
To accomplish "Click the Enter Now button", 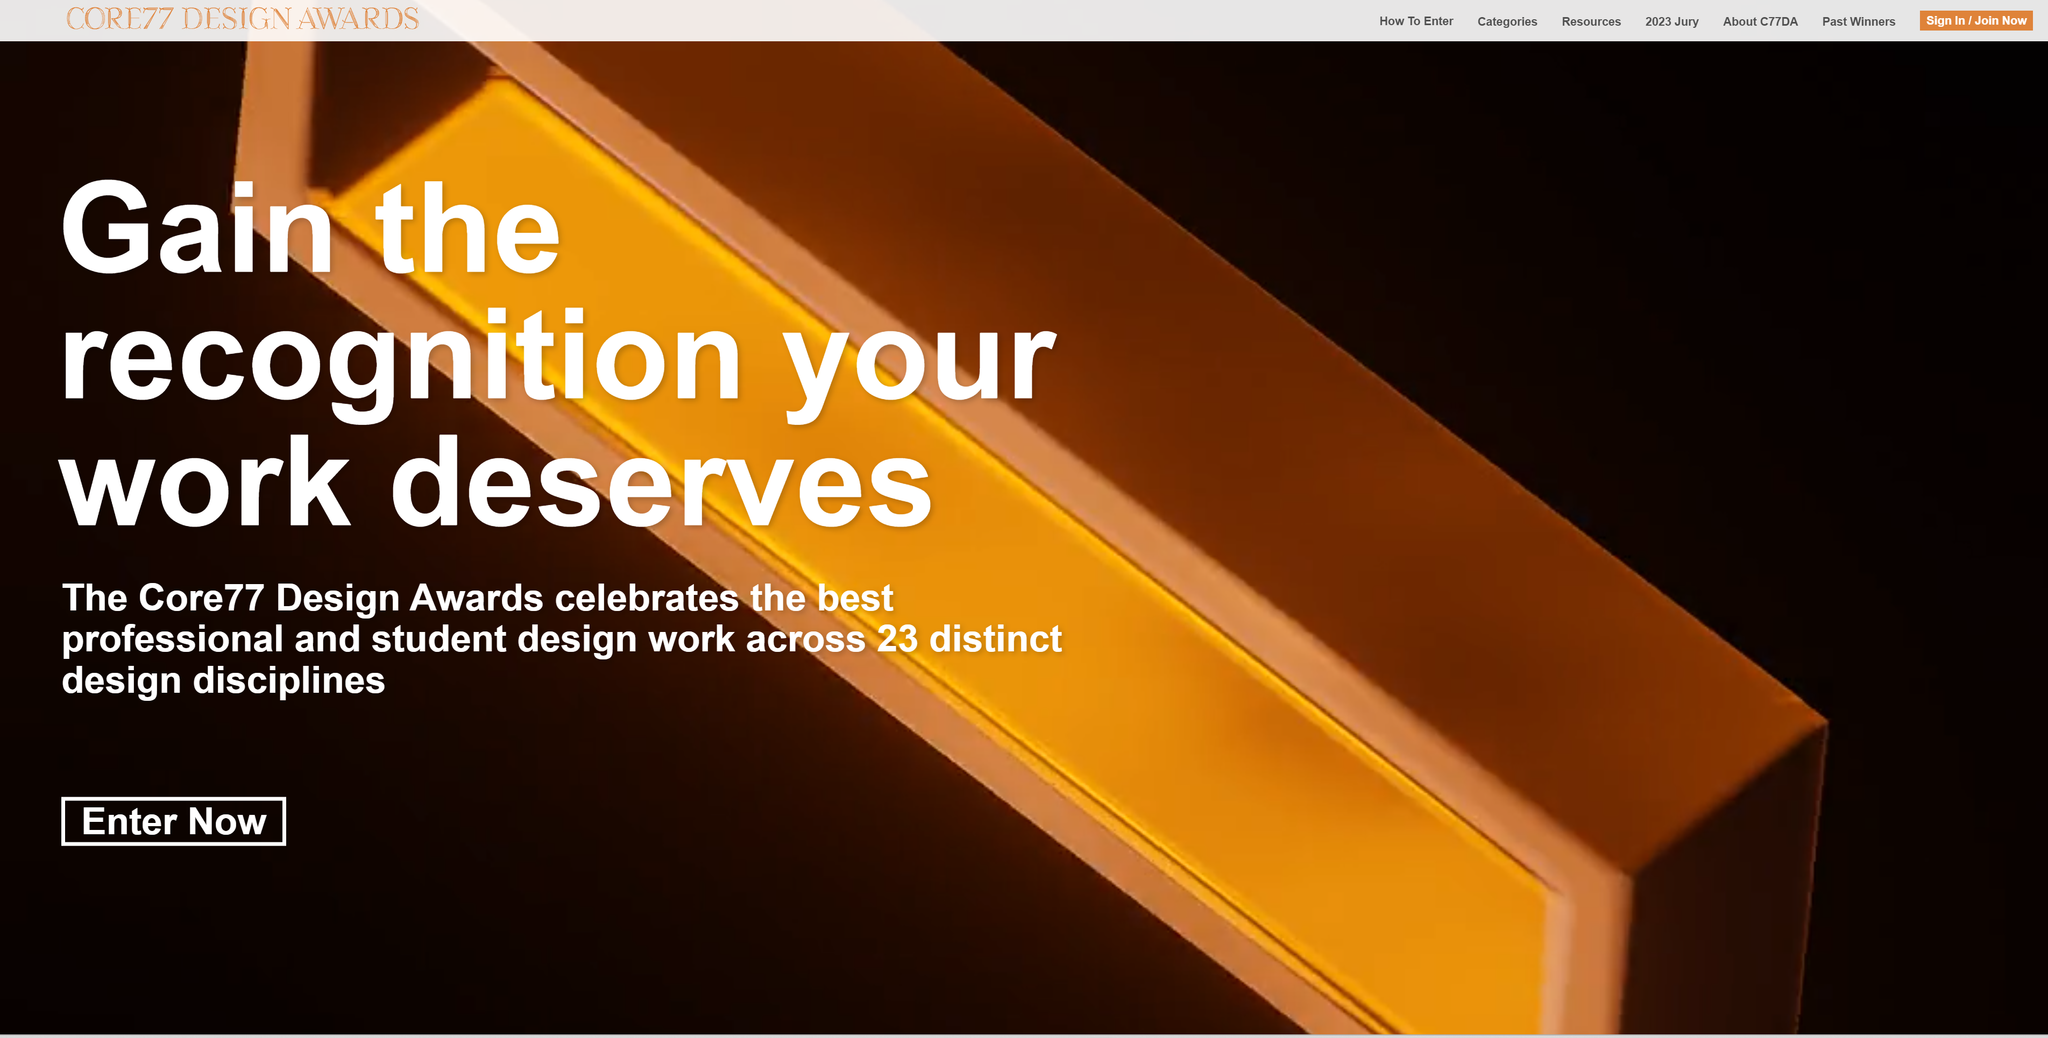I will tap(174, 821).
